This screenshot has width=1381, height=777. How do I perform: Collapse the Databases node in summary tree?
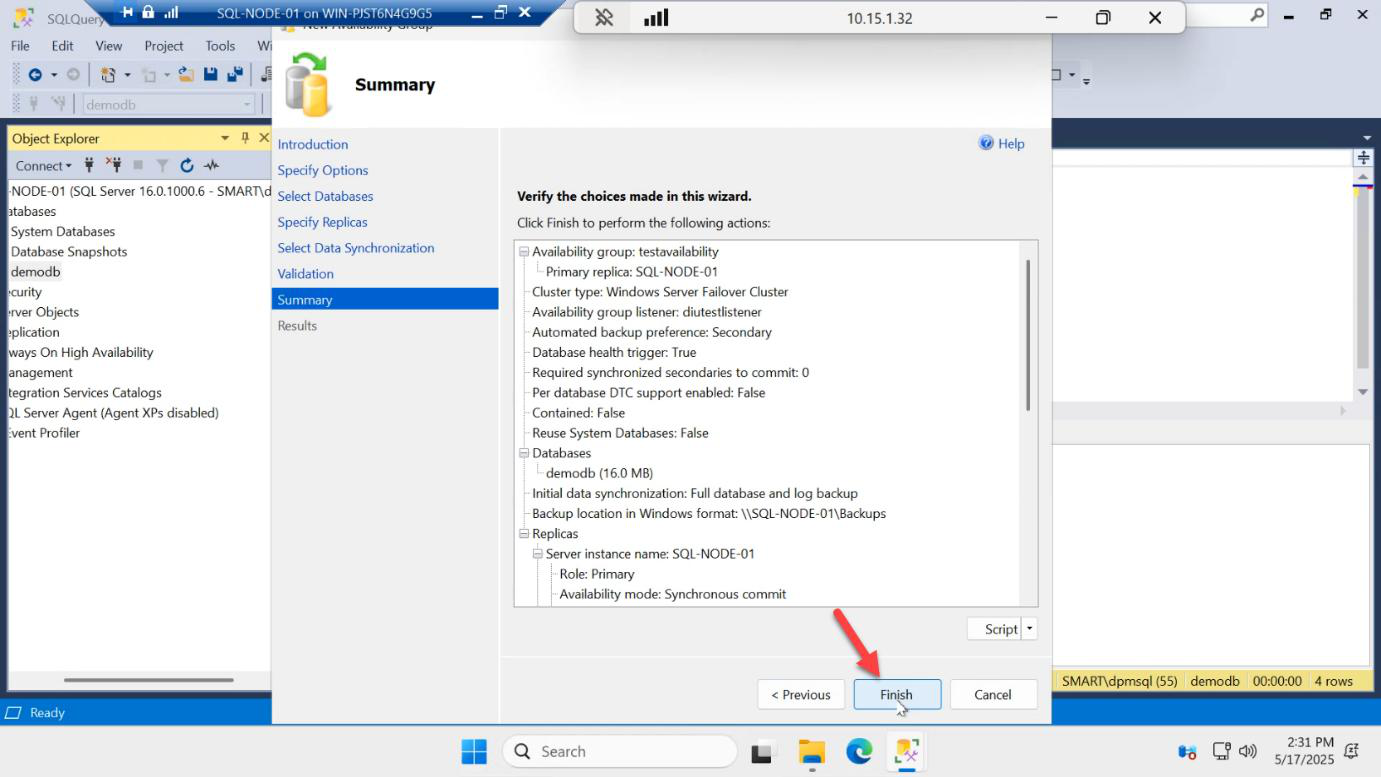click(523, 453)
